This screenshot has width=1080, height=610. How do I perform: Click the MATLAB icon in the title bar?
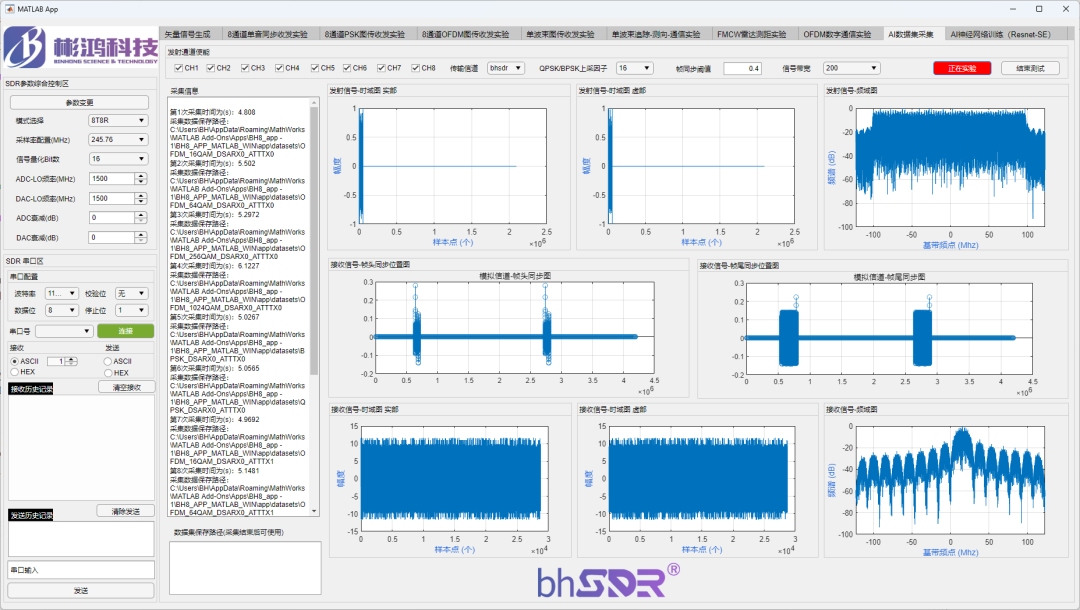pos(9,8)
